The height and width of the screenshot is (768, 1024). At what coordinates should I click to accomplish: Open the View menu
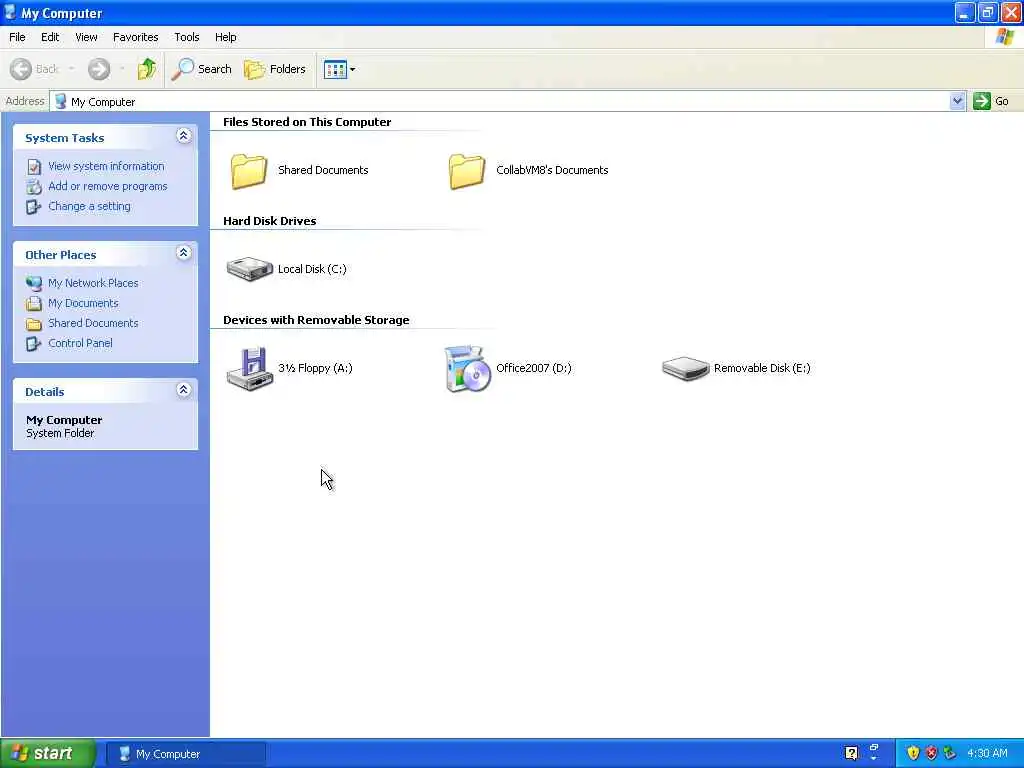coord(86,37)
